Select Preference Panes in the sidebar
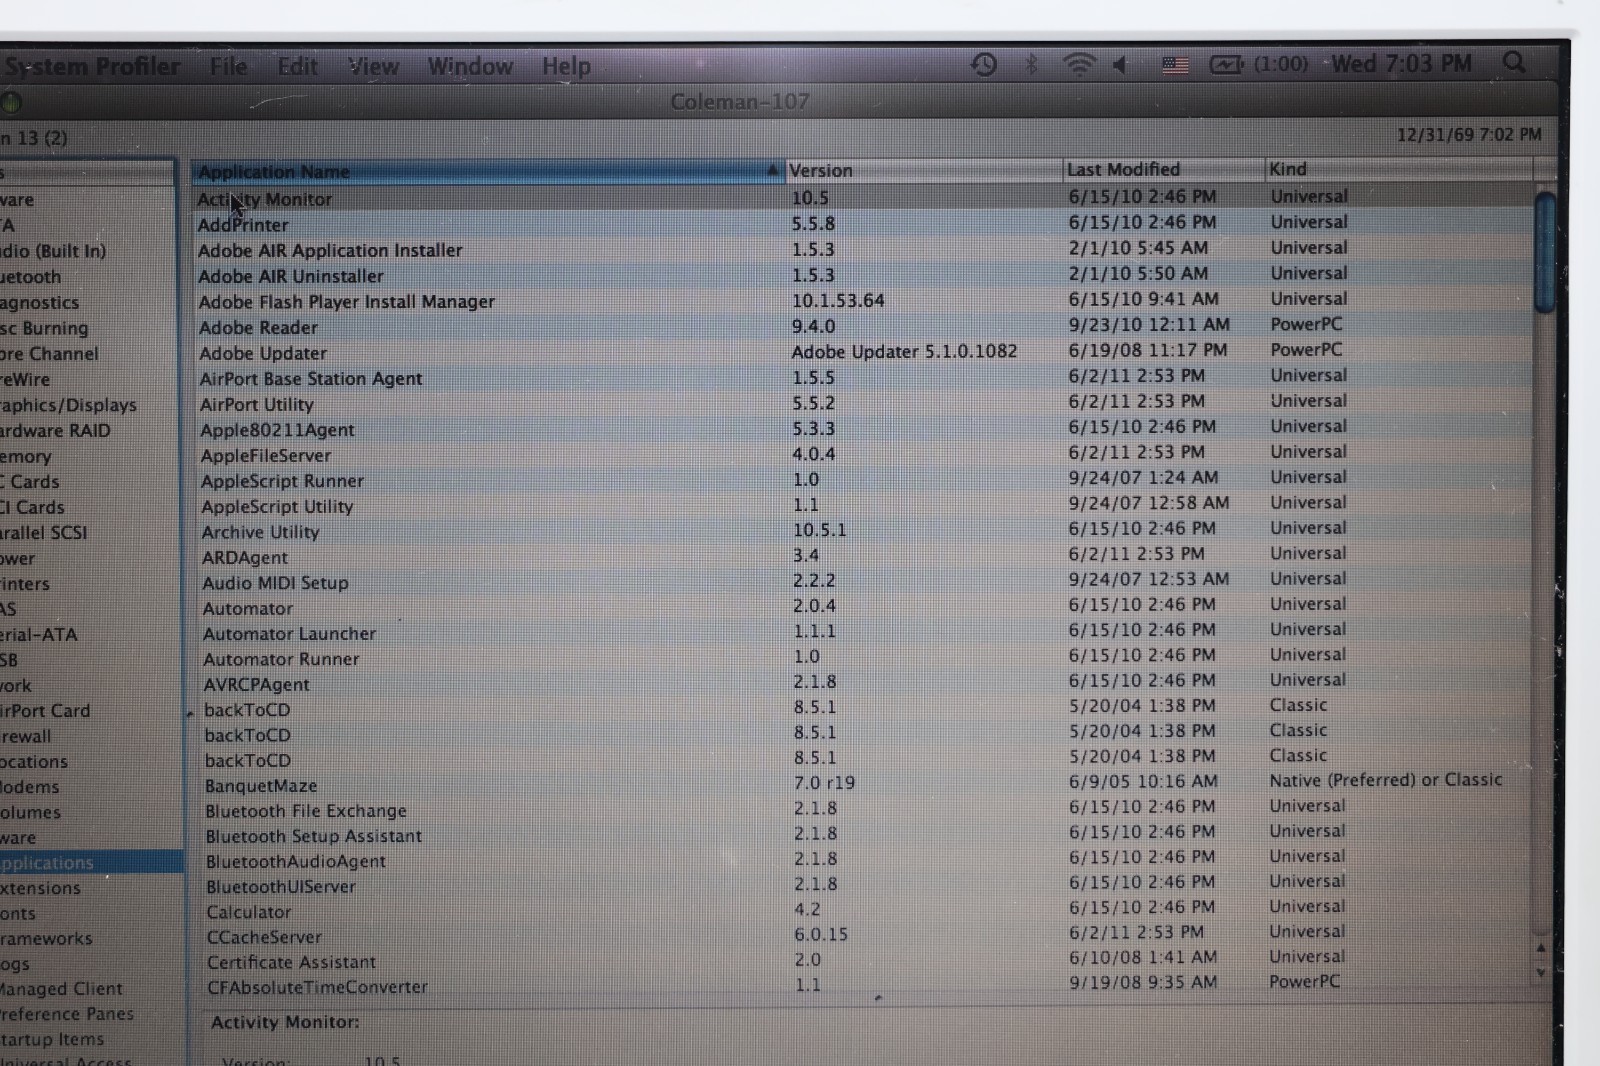This screenshot has width=1600, height=1066. [x=91, y=1013]
